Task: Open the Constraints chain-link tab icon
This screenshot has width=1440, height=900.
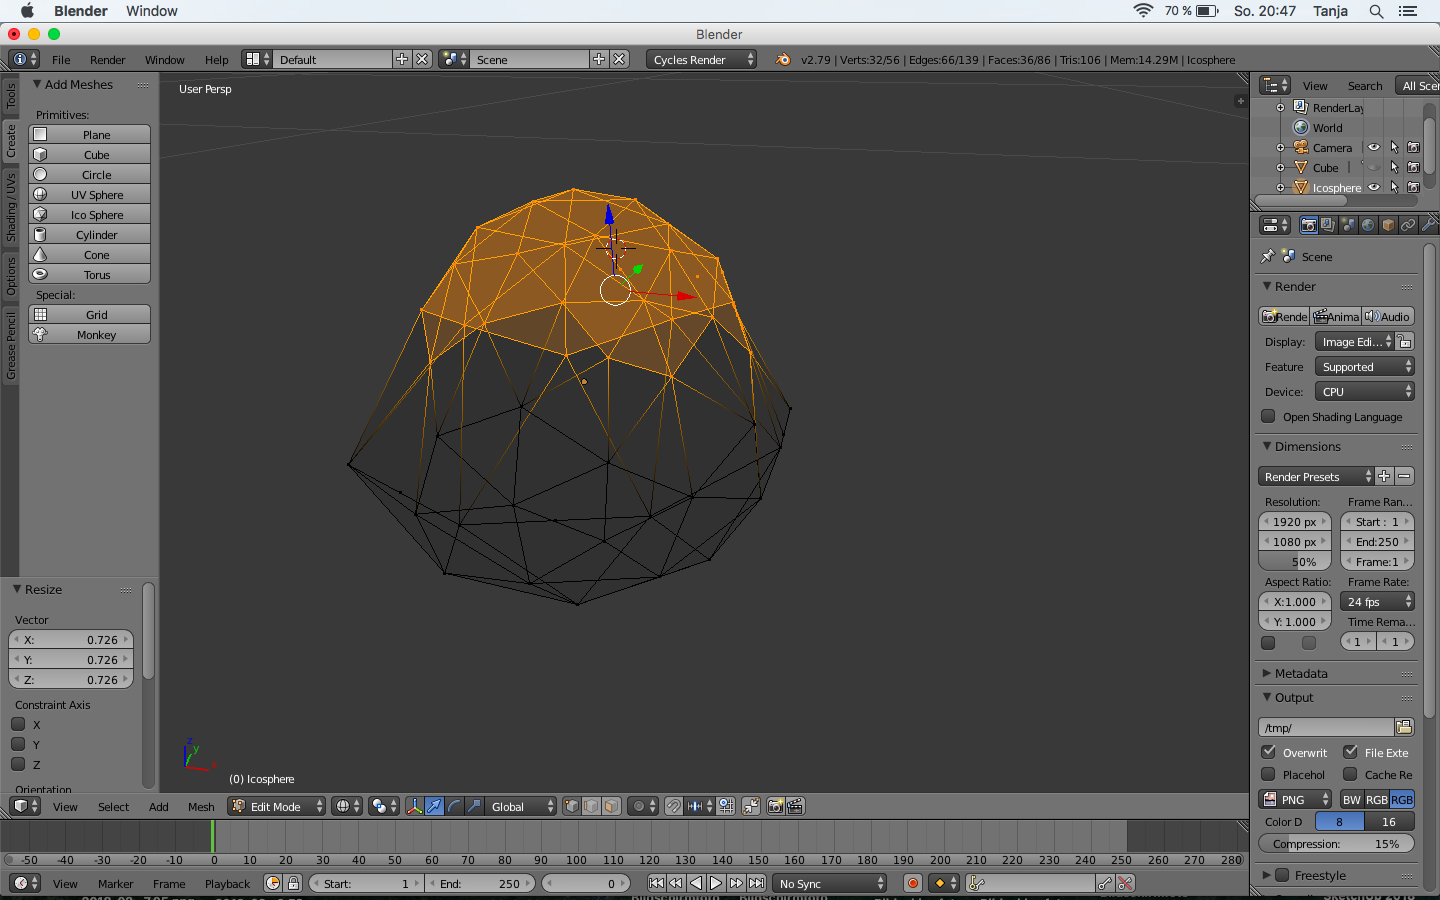Action: click(1408, 225)
